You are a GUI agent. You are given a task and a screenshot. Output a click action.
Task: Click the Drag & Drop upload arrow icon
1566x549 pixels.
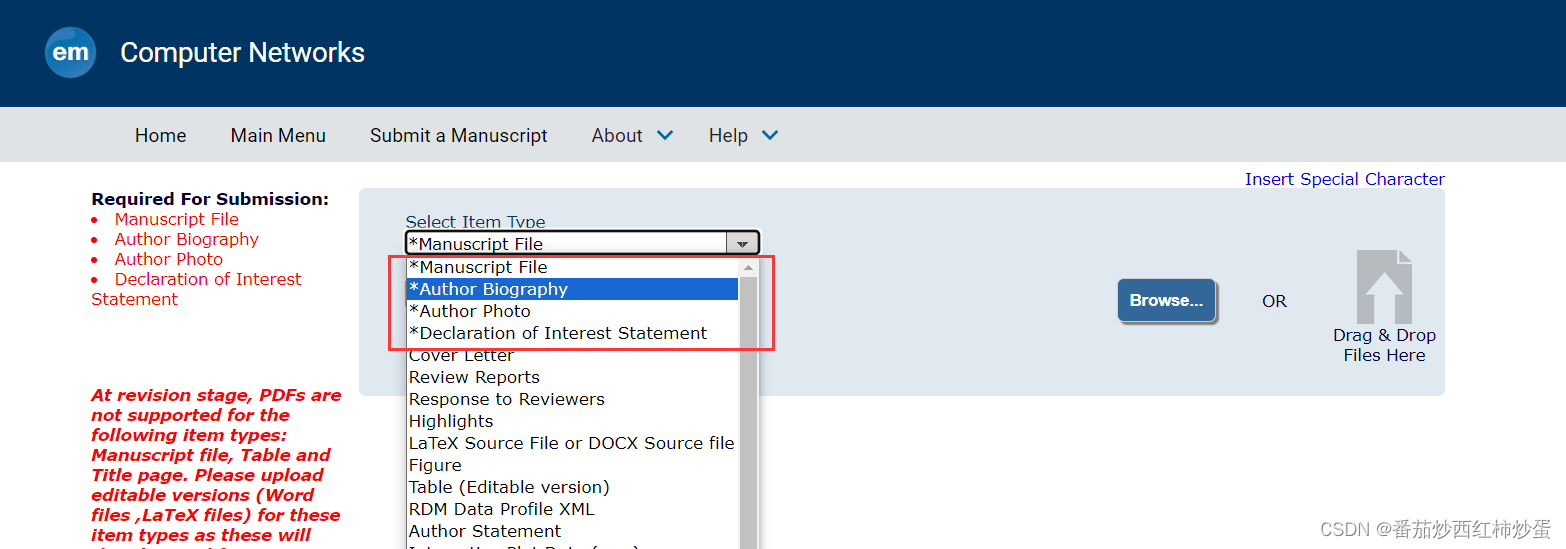click(1384, 287)
